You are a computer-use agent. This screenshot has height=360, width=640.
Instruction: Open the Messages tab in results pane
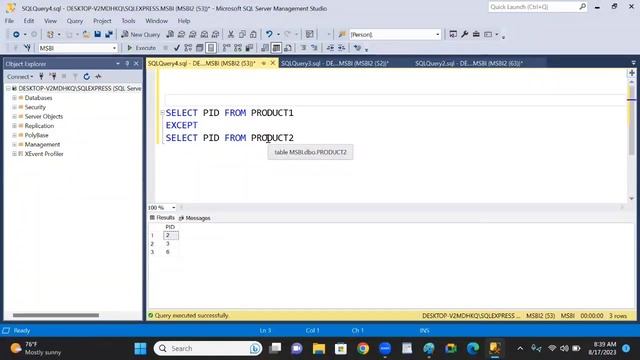[x=195, y=218]
